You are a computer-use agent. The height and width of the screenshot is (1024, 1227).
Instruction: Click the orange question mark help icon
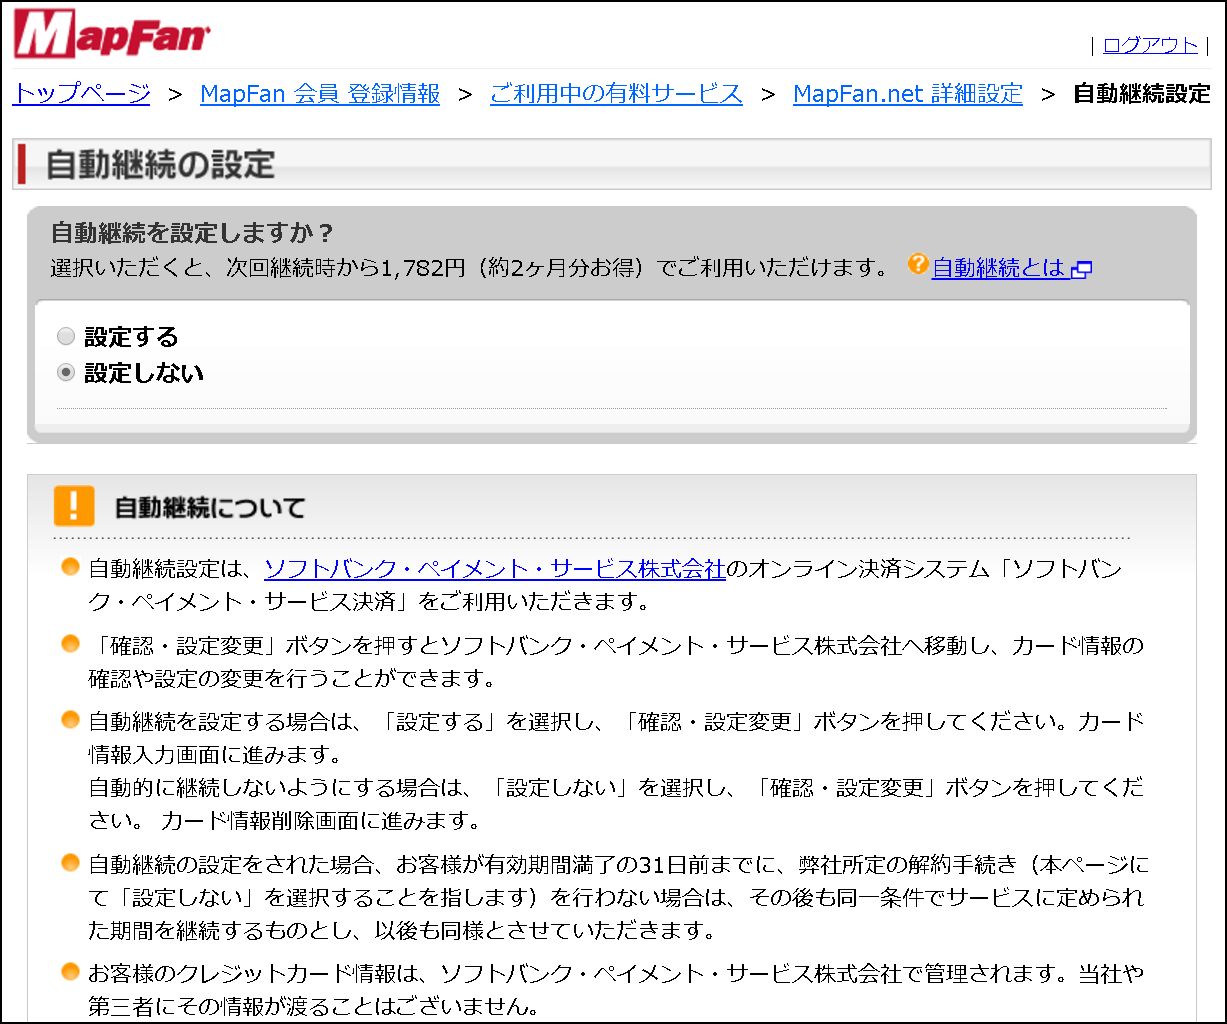(918, 265)
